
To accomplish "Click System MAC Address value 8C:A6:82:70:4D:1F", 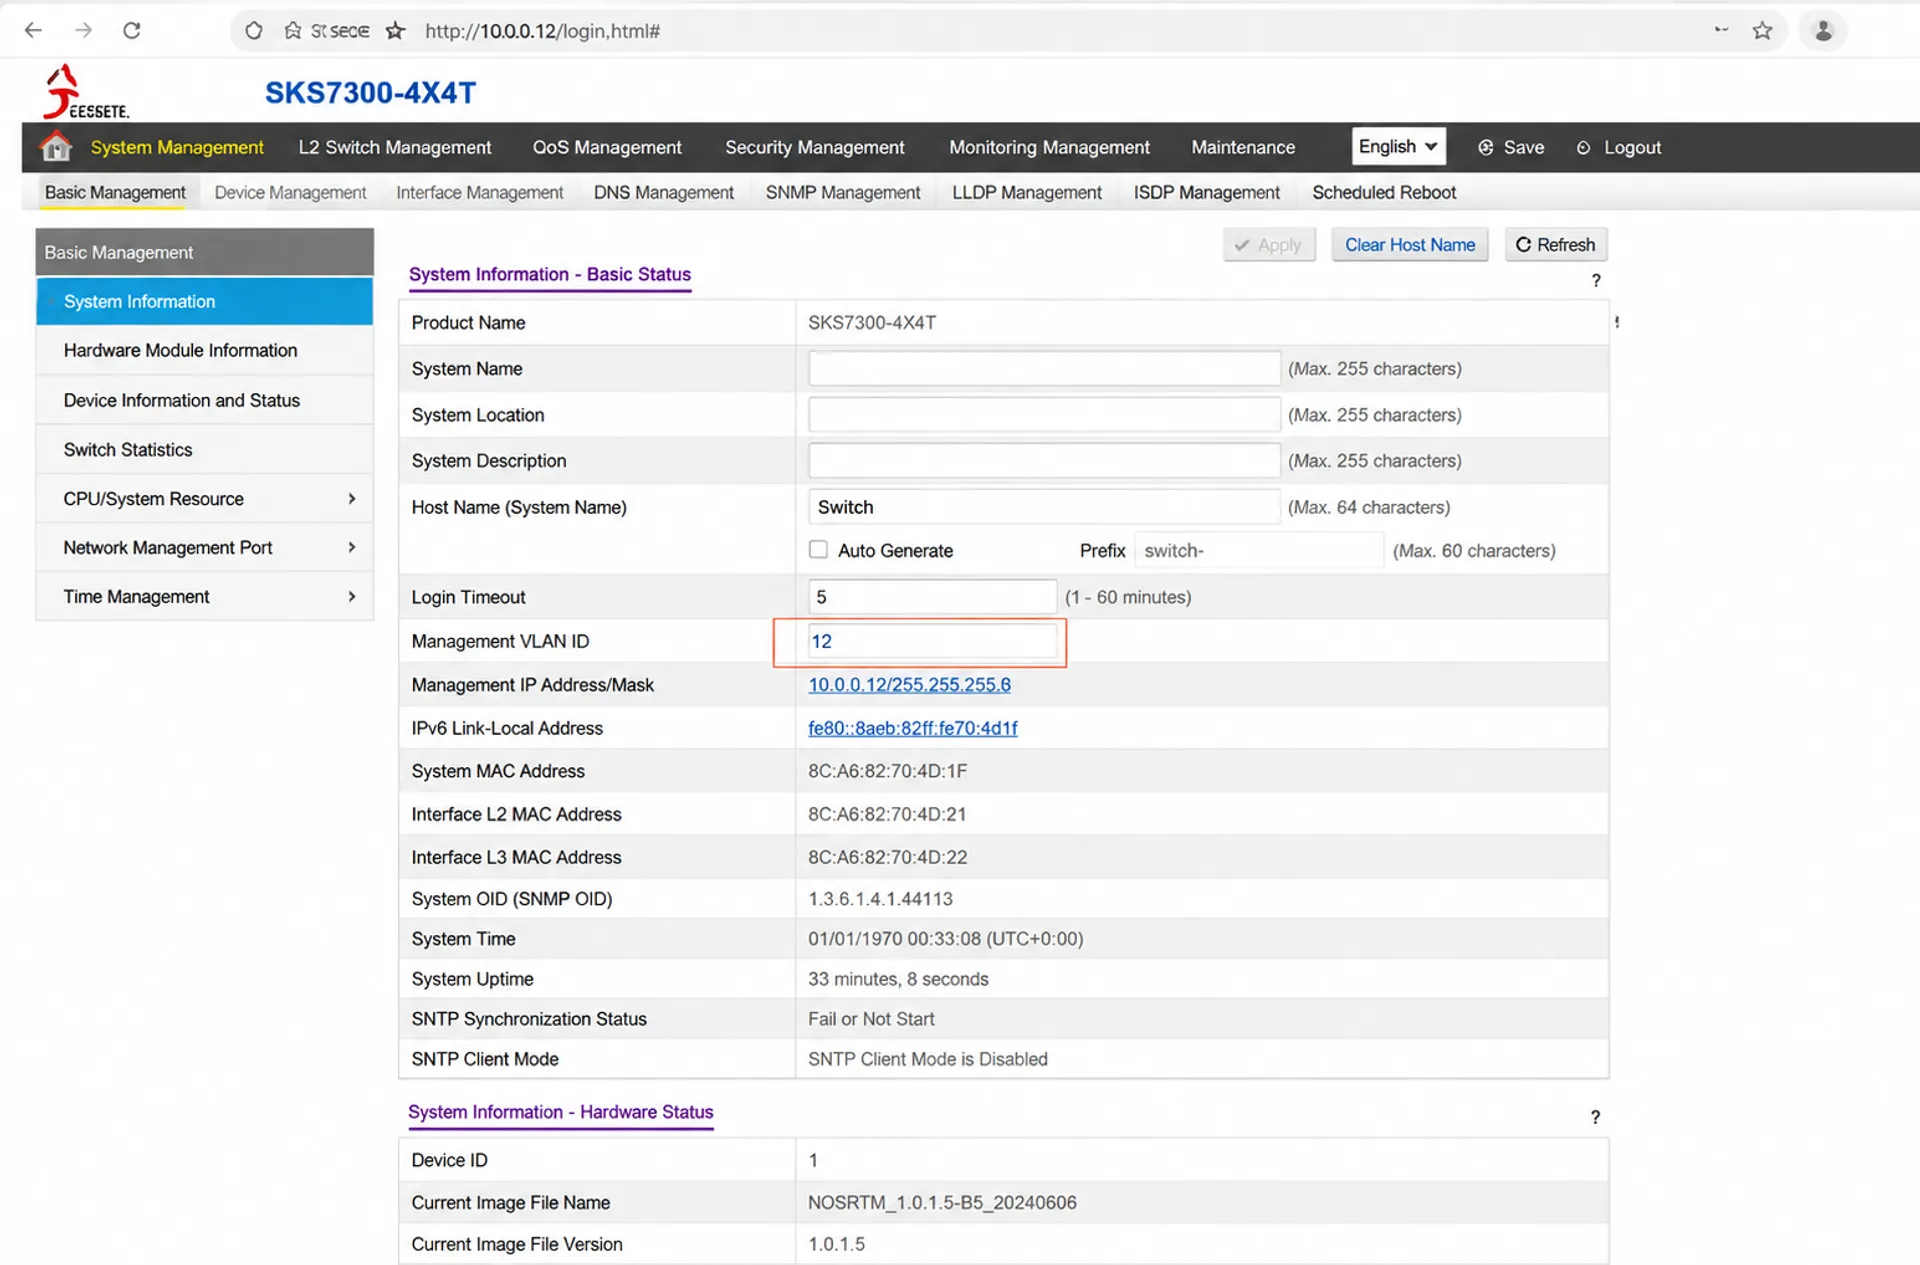I will [887, 771].
